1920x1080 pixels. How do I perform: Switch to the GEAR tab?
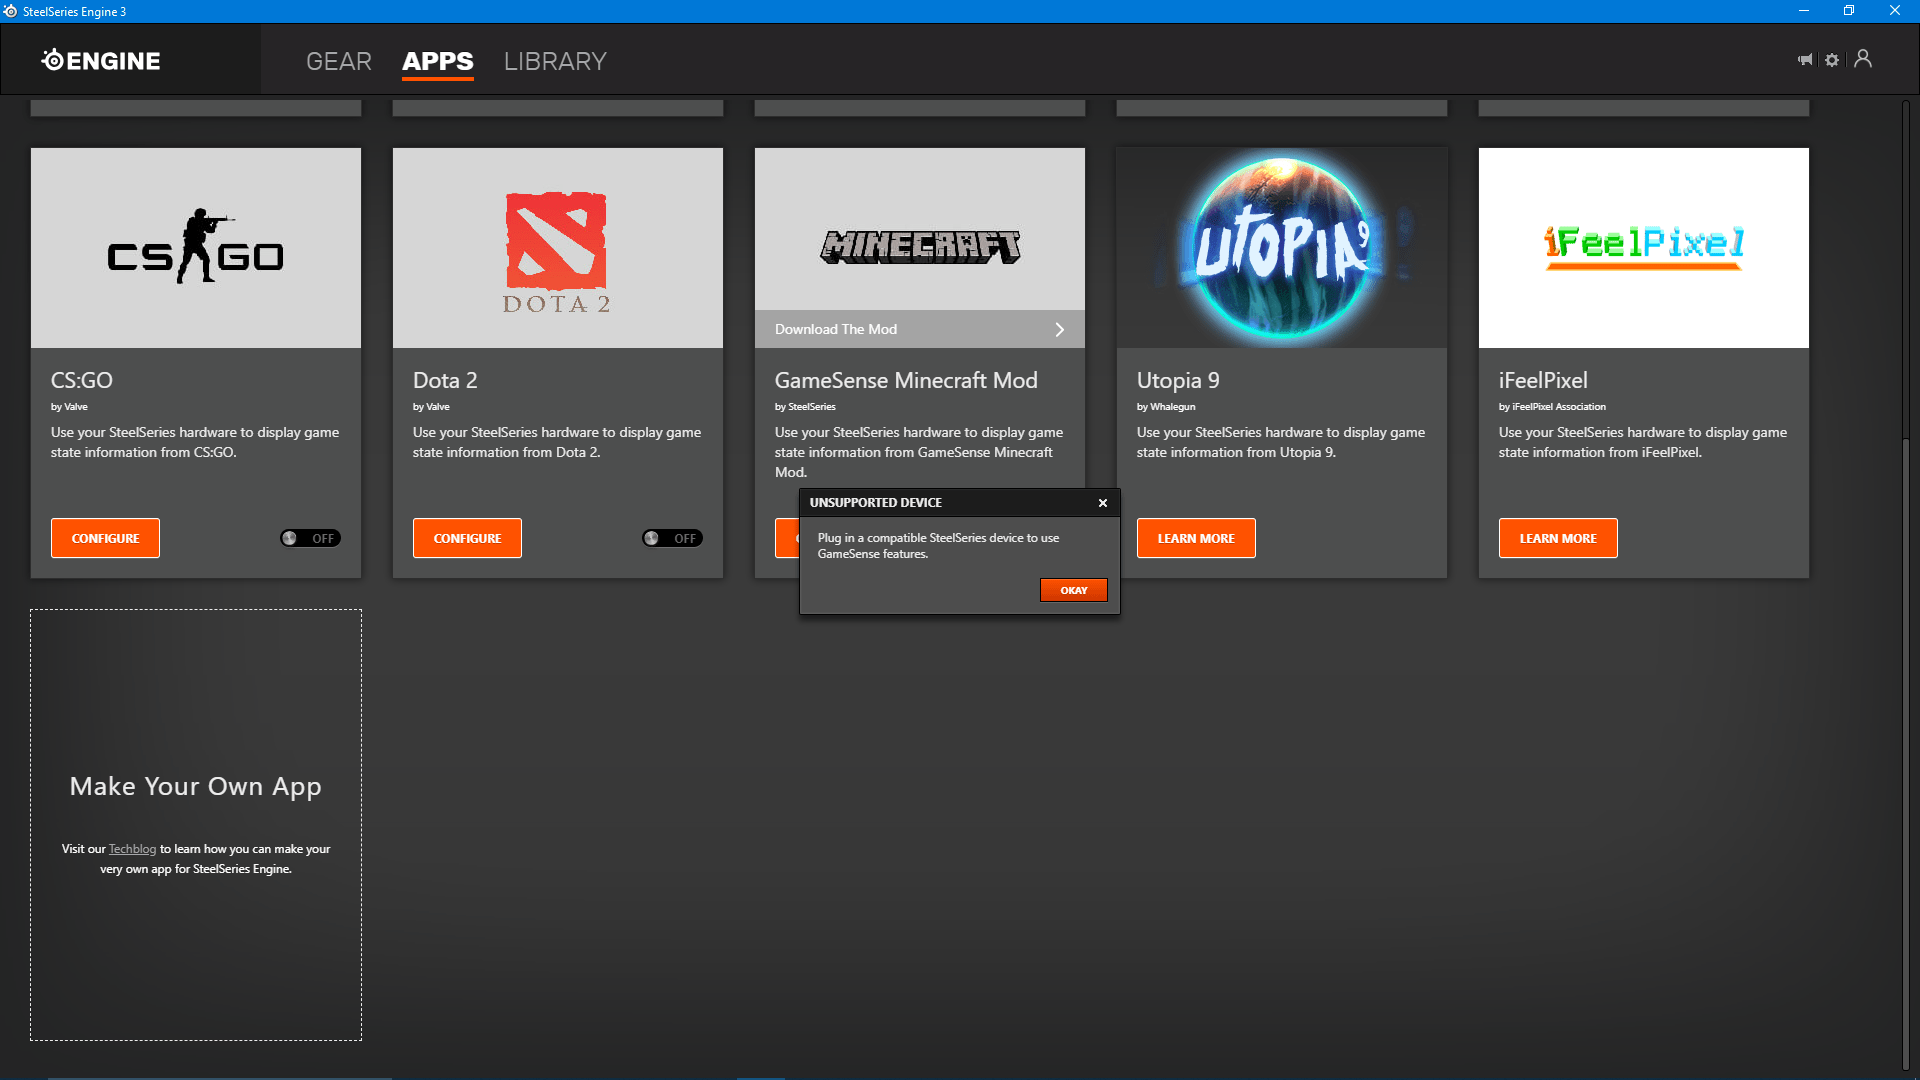pyautogui.click(x=339, y=61)
